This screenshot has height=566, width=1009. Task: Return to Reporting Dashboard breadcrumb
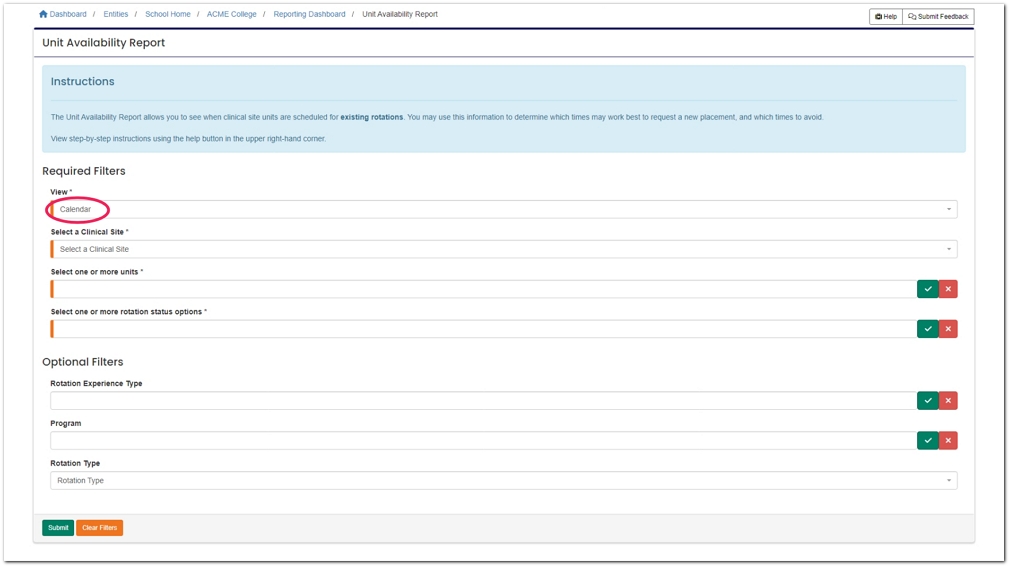click(x=310, y=14)
